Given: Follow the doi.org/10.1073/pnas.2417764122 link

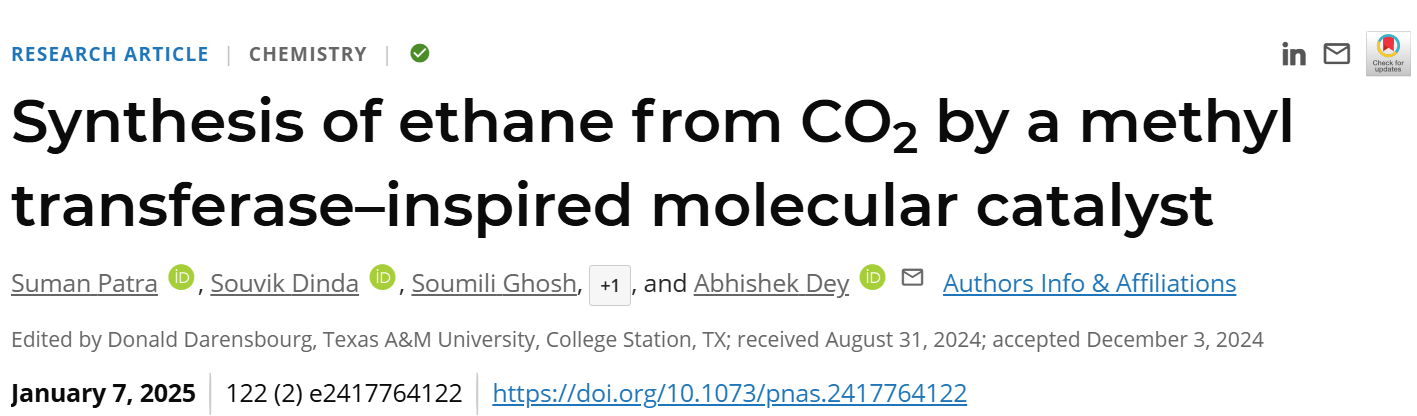Looking at the screenshot, I should (x=730, y=393).
